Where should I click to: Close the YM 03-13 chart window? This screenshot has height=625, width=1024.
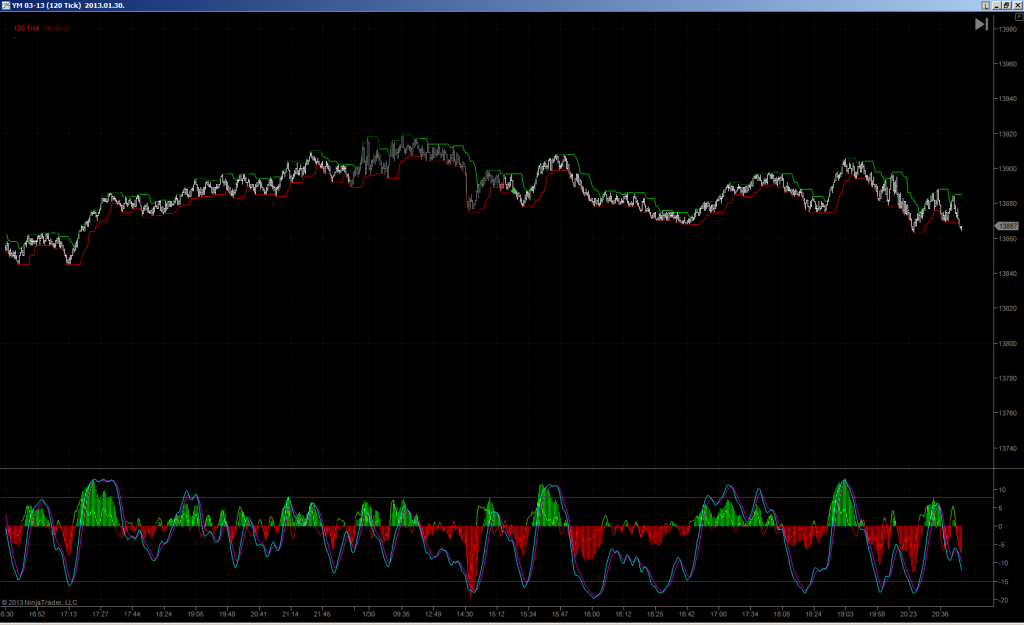1017,5
